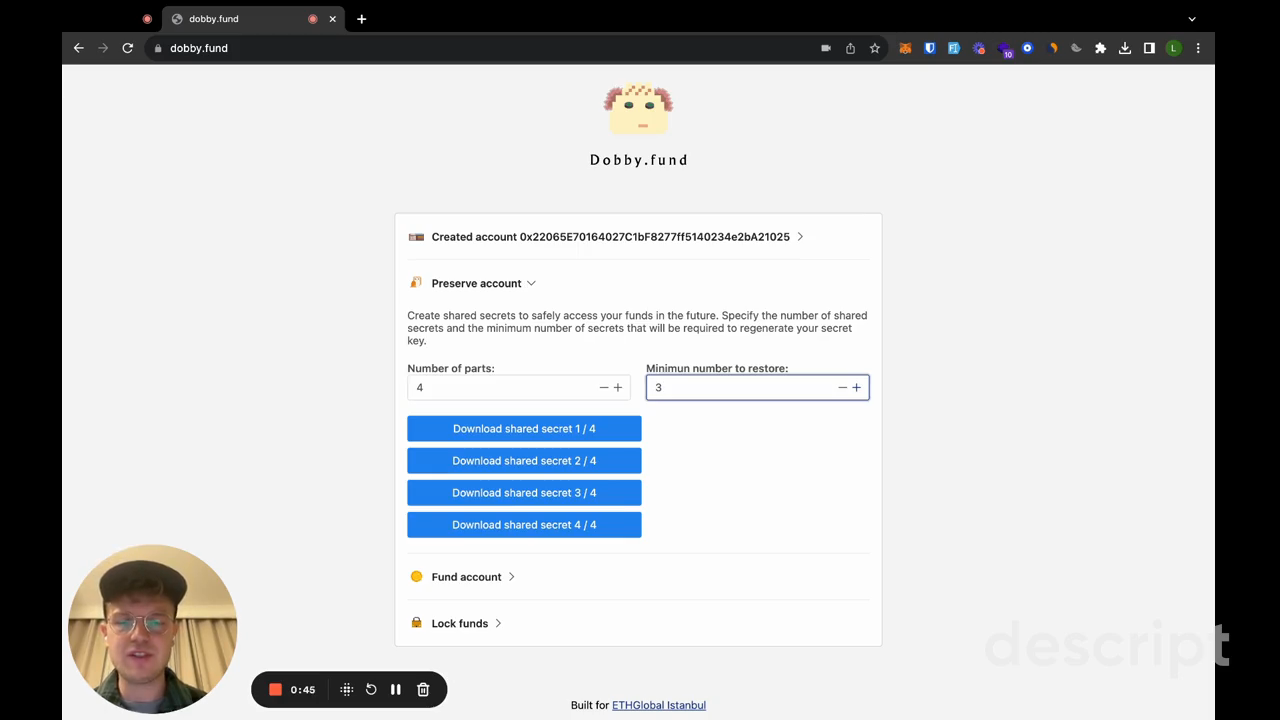Reload the page

coord(128,48)
